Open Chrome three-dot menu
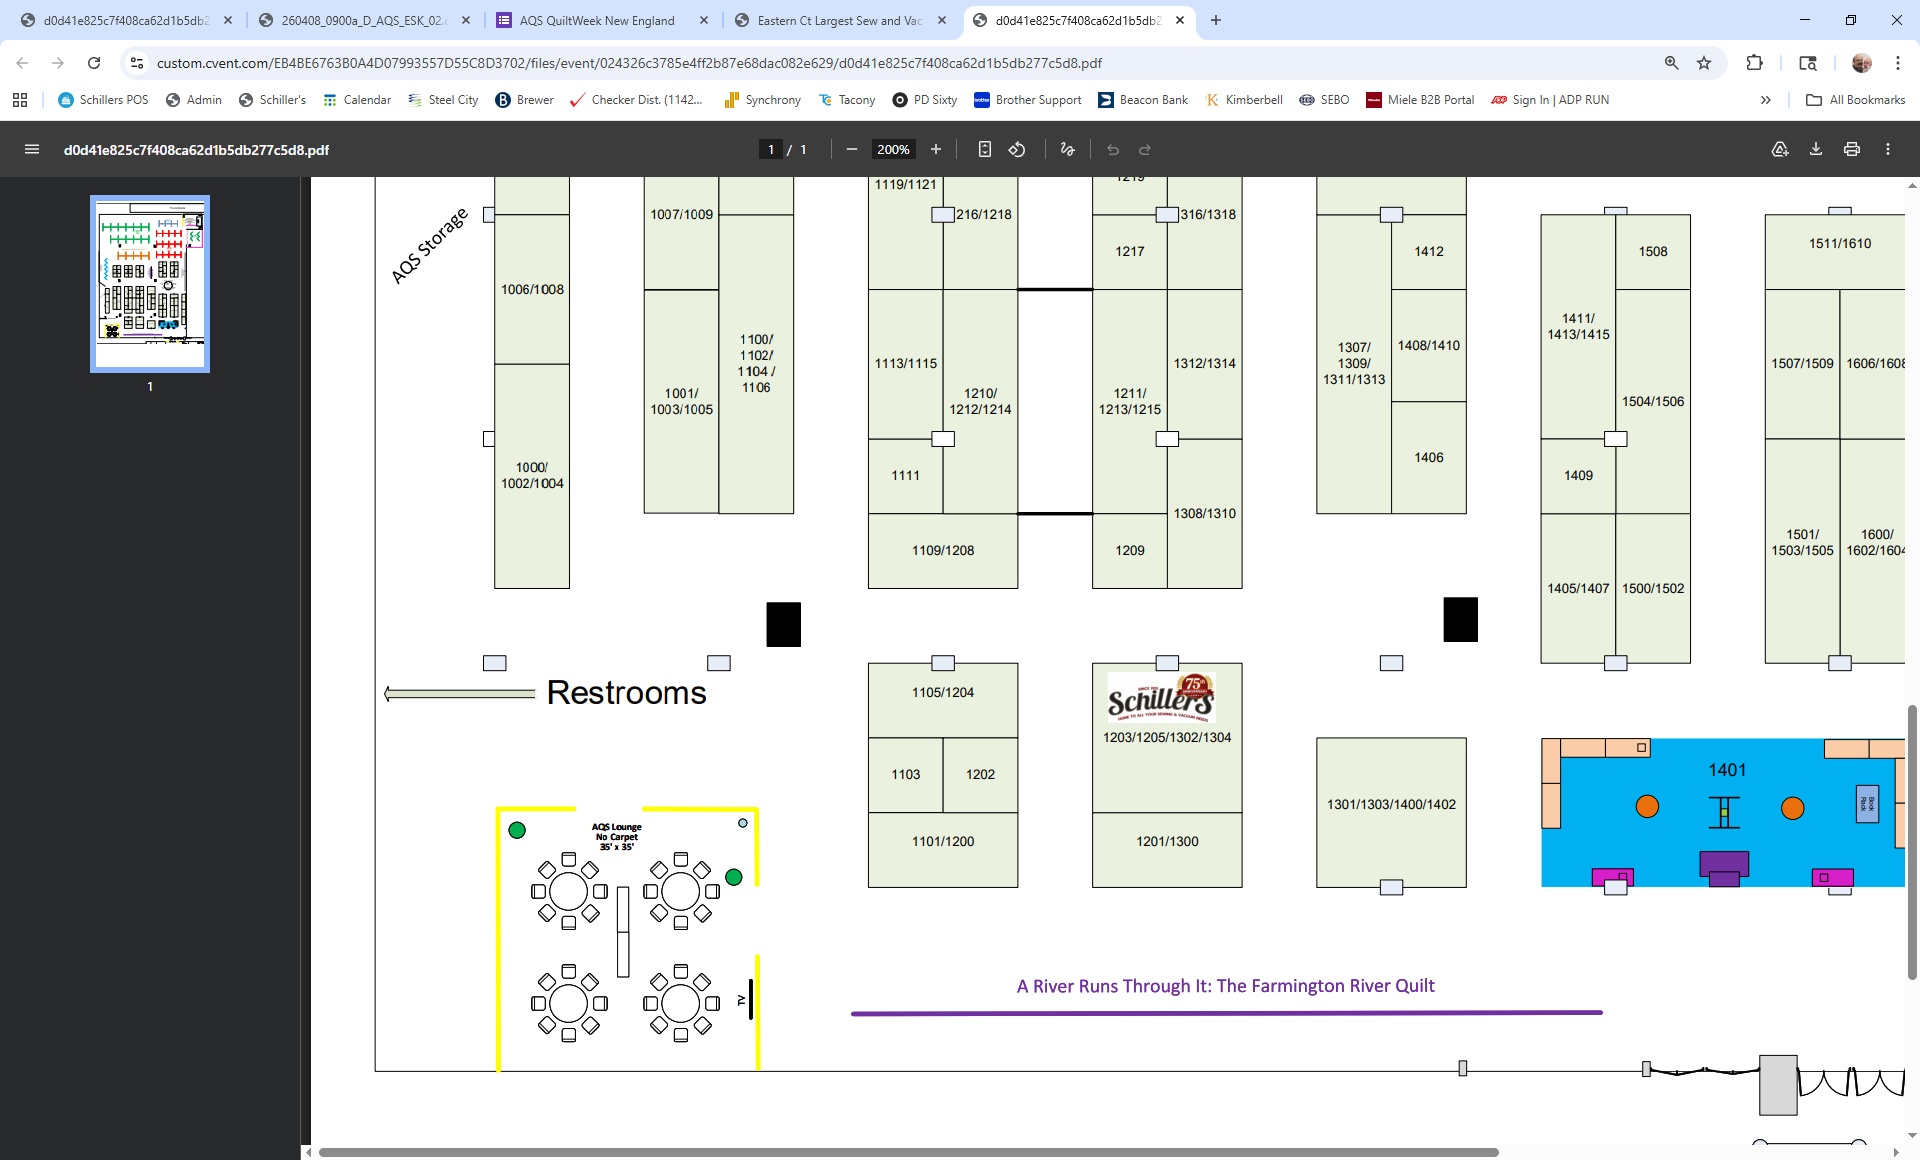1920x1160 pixels. 1897,63
